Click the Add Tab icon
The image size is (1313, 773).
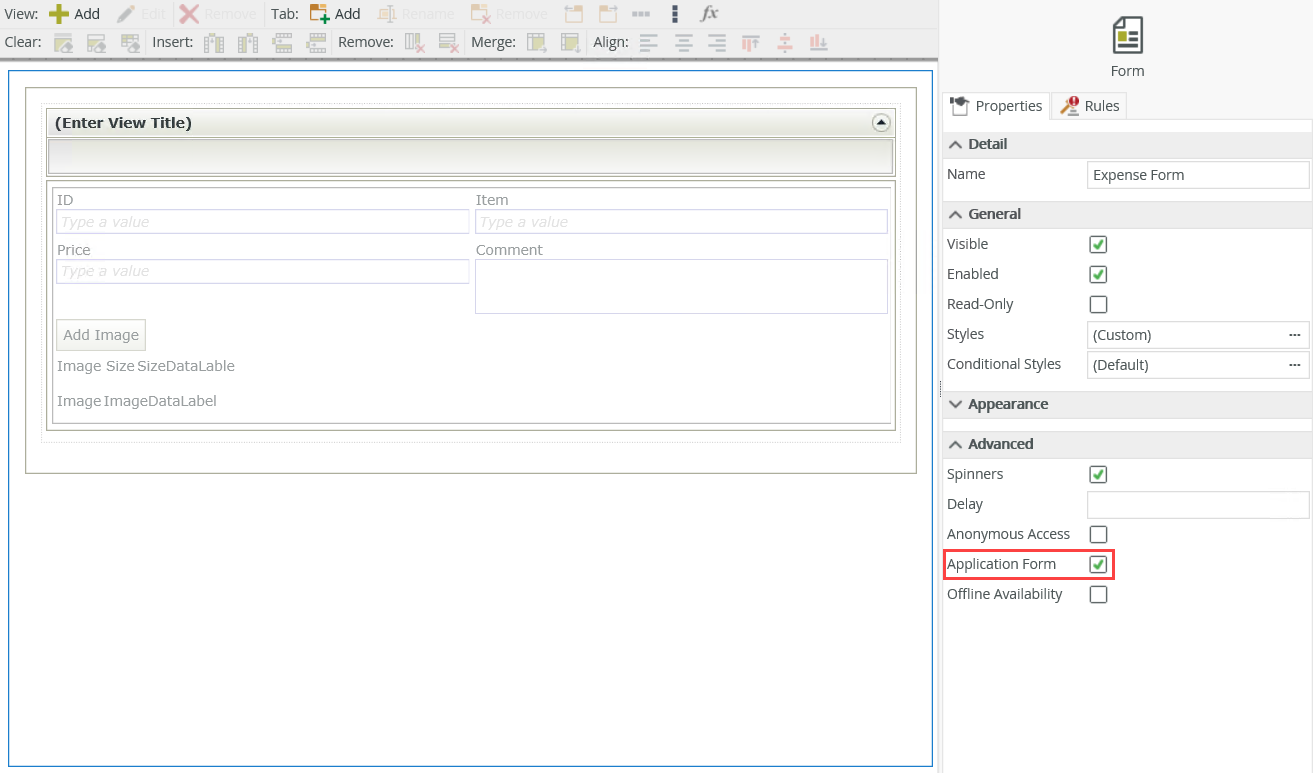(319, 14)
